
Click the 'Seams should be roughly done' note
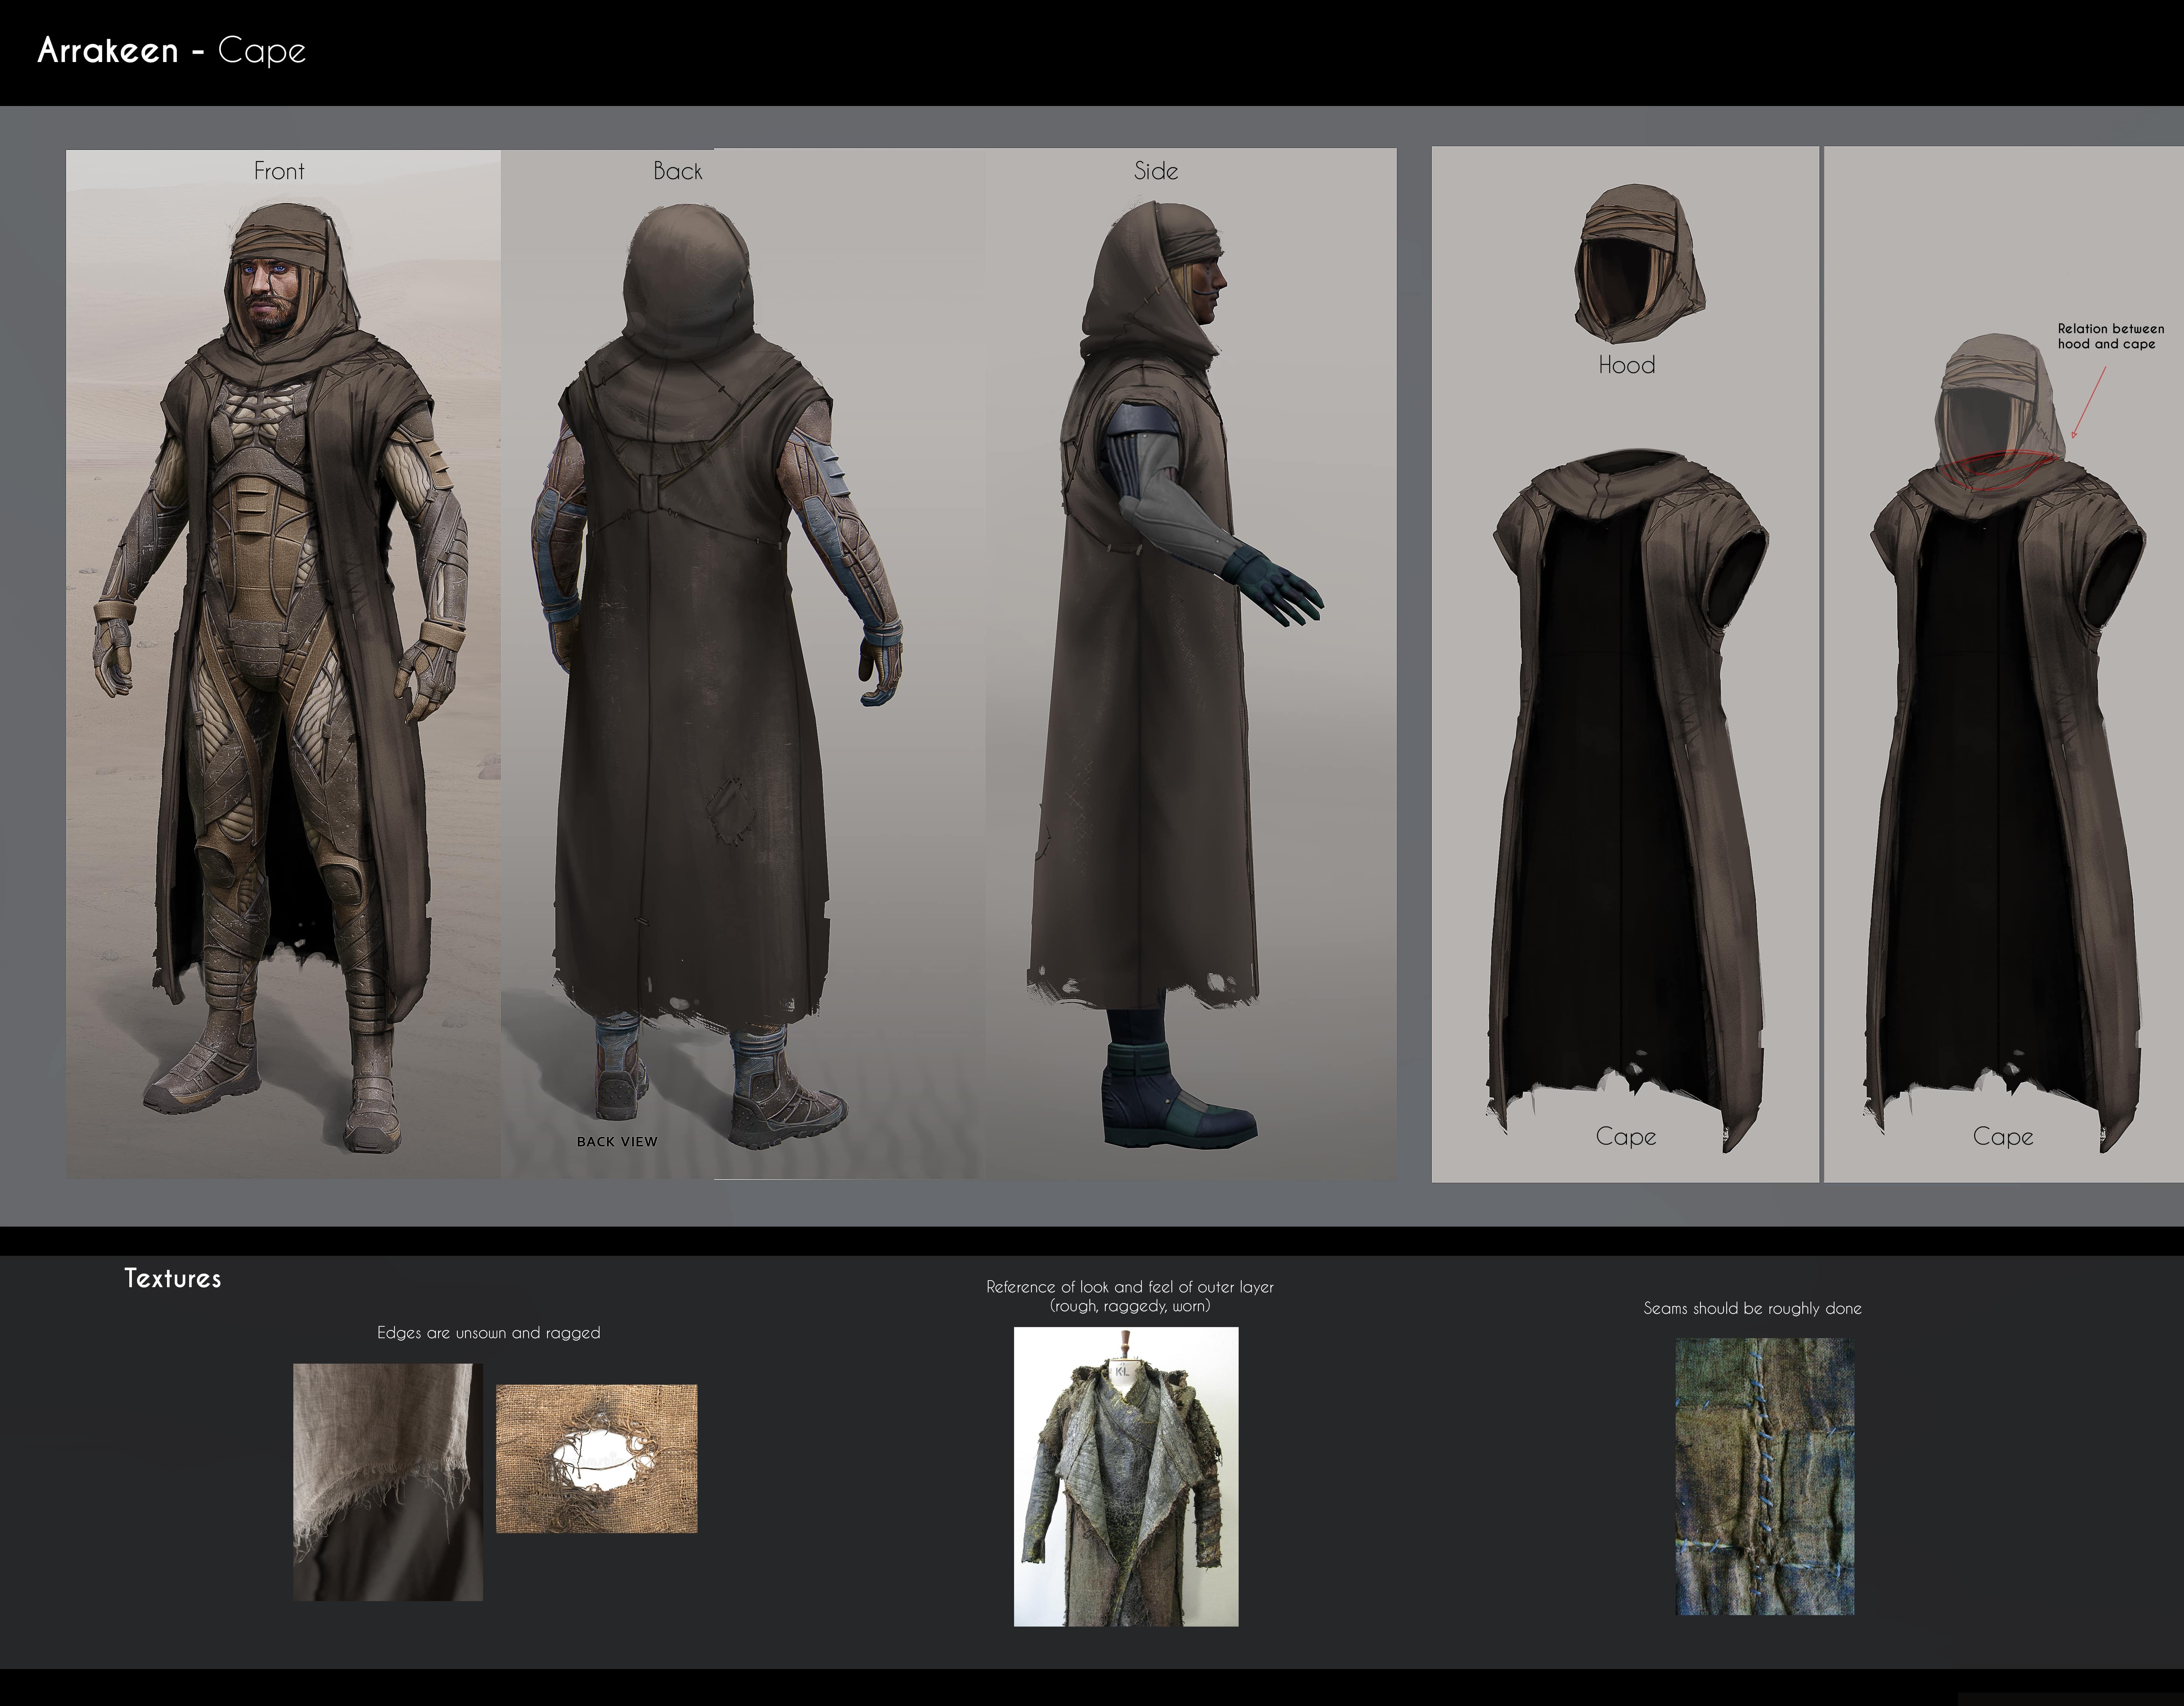[x=1753, y=1308]
